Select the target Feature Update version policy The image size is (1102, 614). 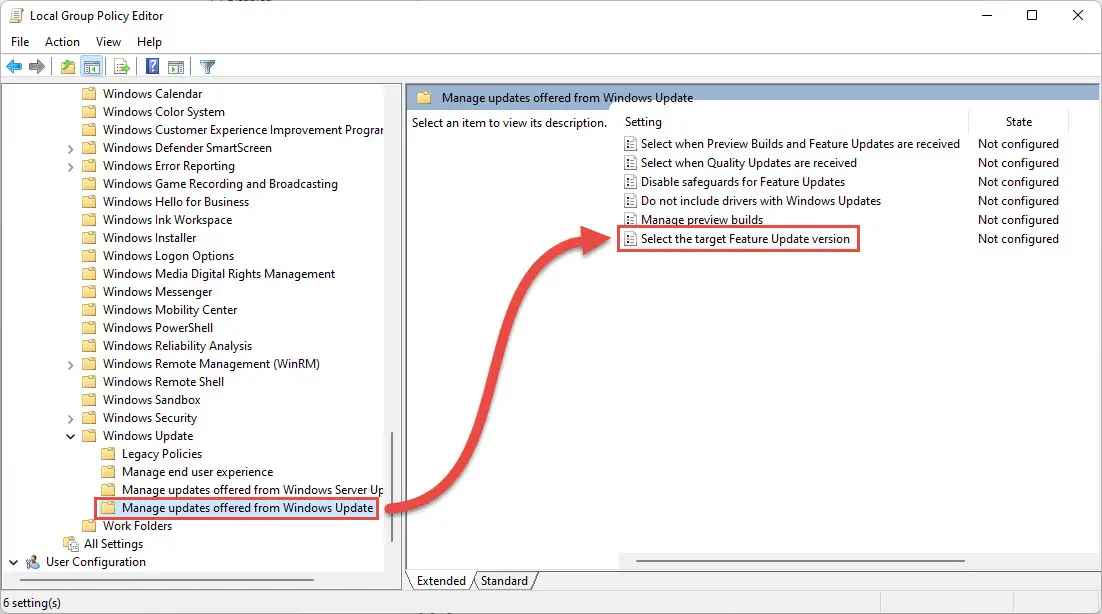tap(745, 239)
